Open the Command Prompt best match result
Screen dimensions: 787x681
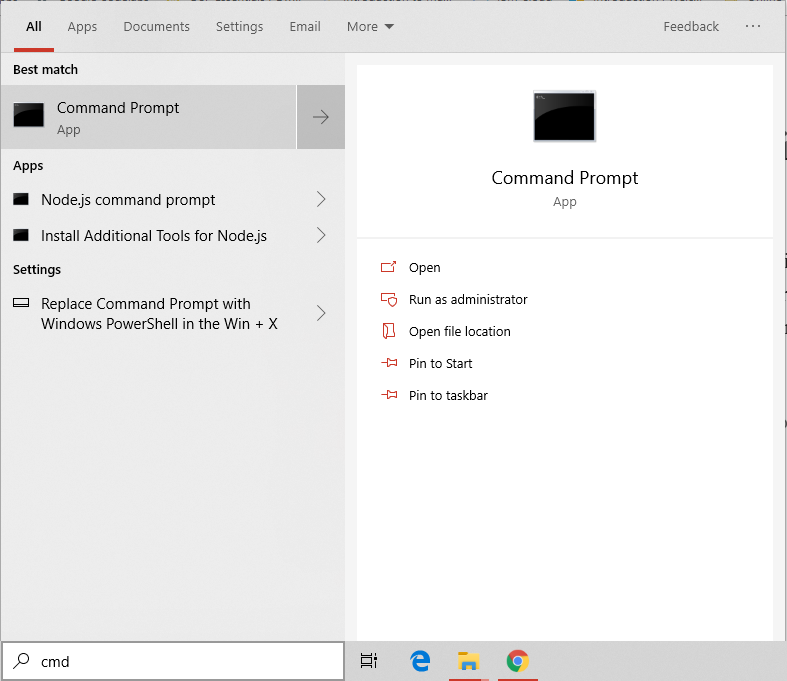tap(149, 117)
